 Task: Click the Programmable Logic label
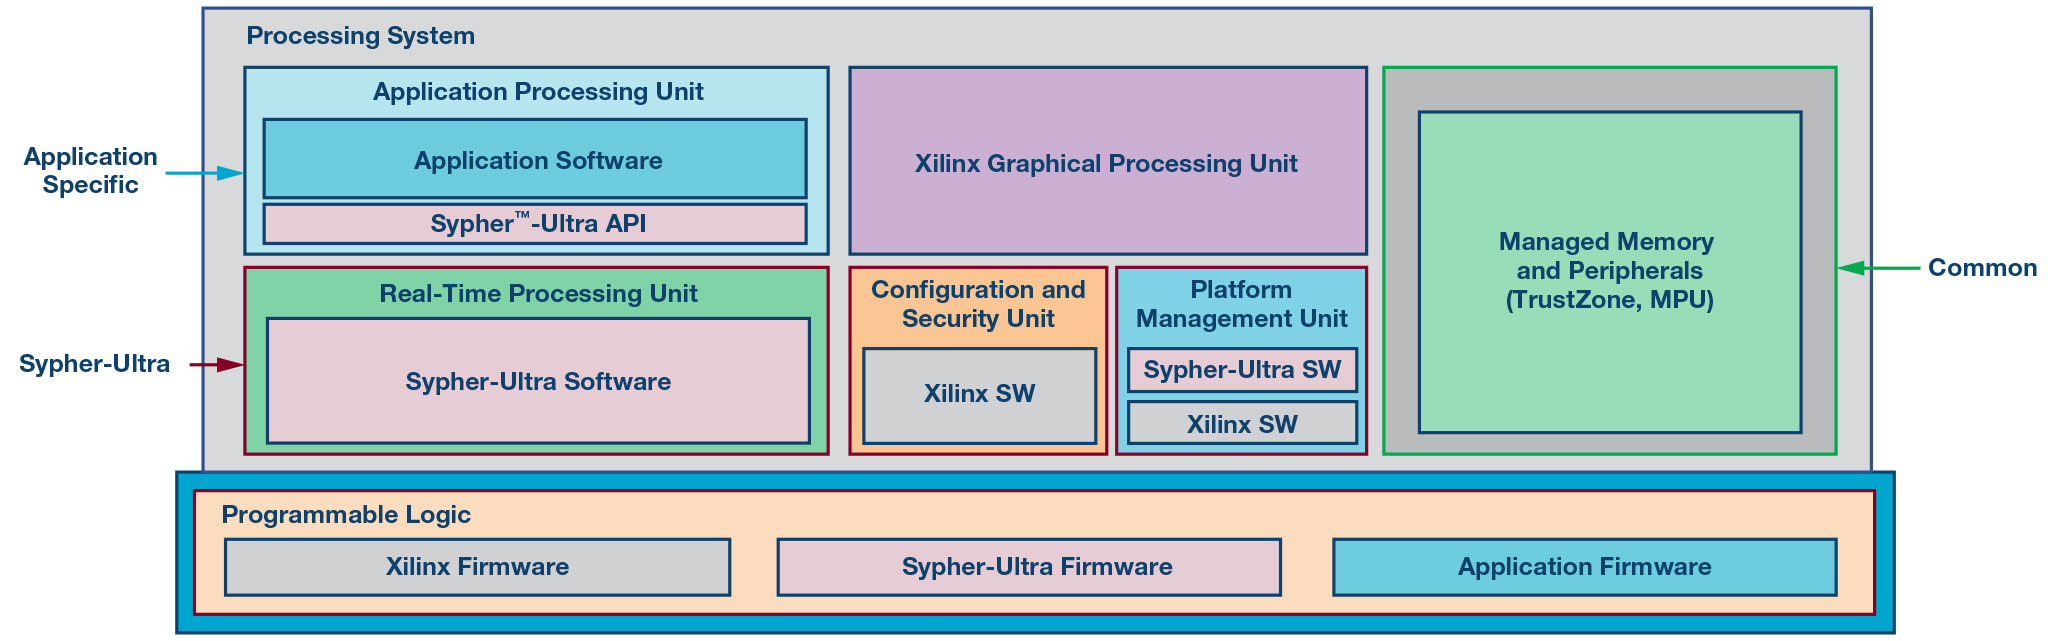tap(346, 515)
